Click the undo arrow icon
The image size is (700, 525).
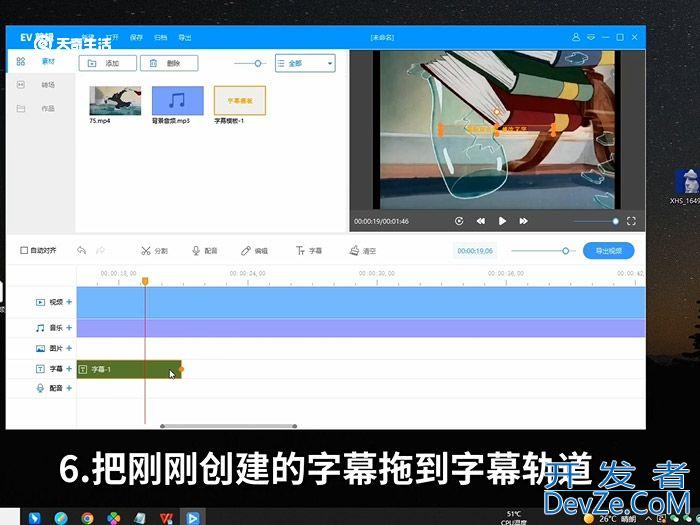[x=81, y=250]
